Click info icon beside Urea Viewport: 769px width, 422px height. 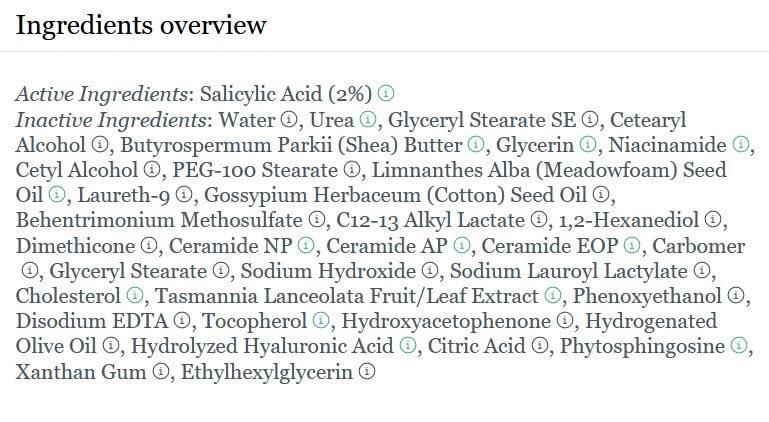pyautogui.click(x=367, y=120)
